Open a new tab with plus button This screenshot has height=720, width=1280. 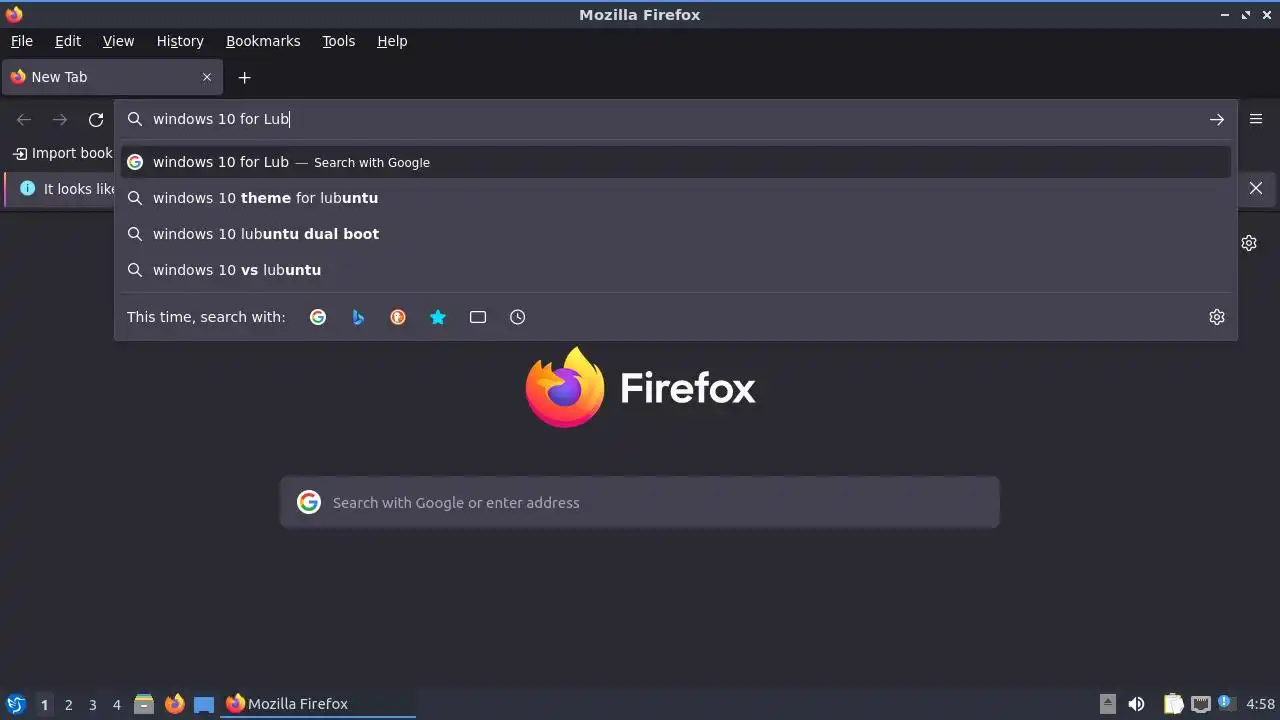[244, 77]
